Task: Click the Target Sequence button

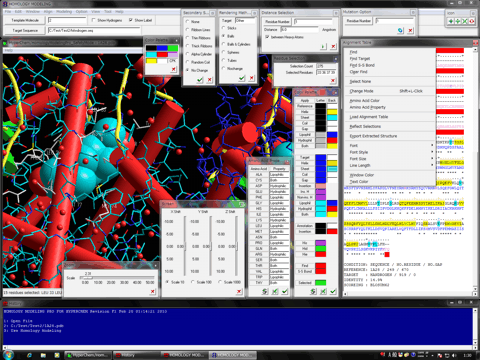Action: coord(25,31)
